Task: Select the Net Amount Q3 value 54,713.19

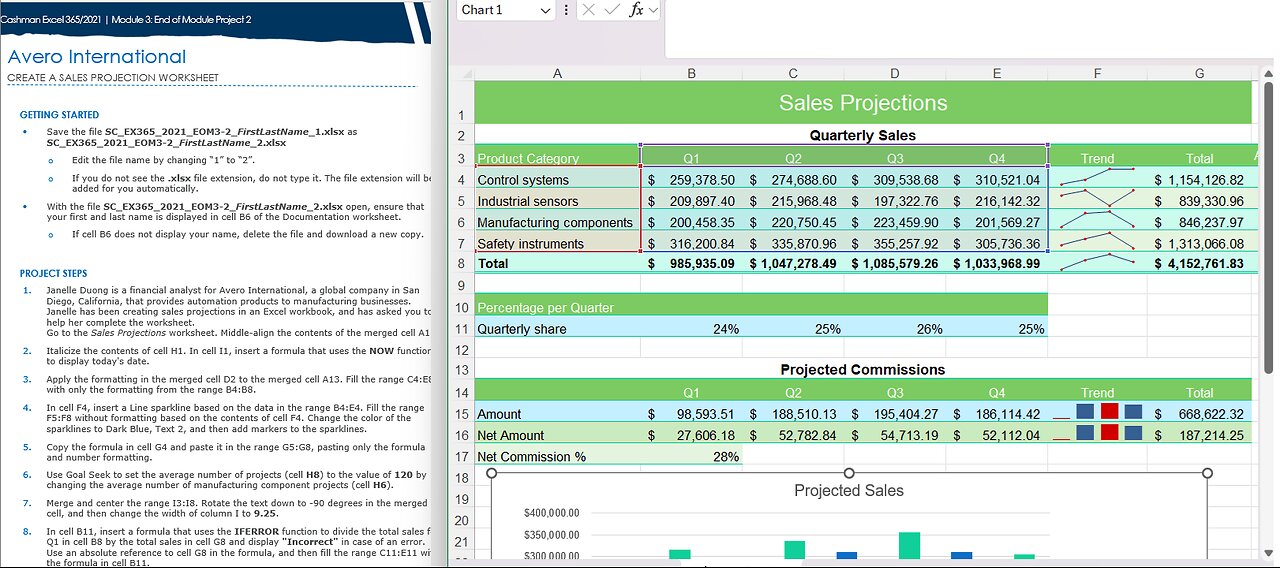Action: pos(895,435)
